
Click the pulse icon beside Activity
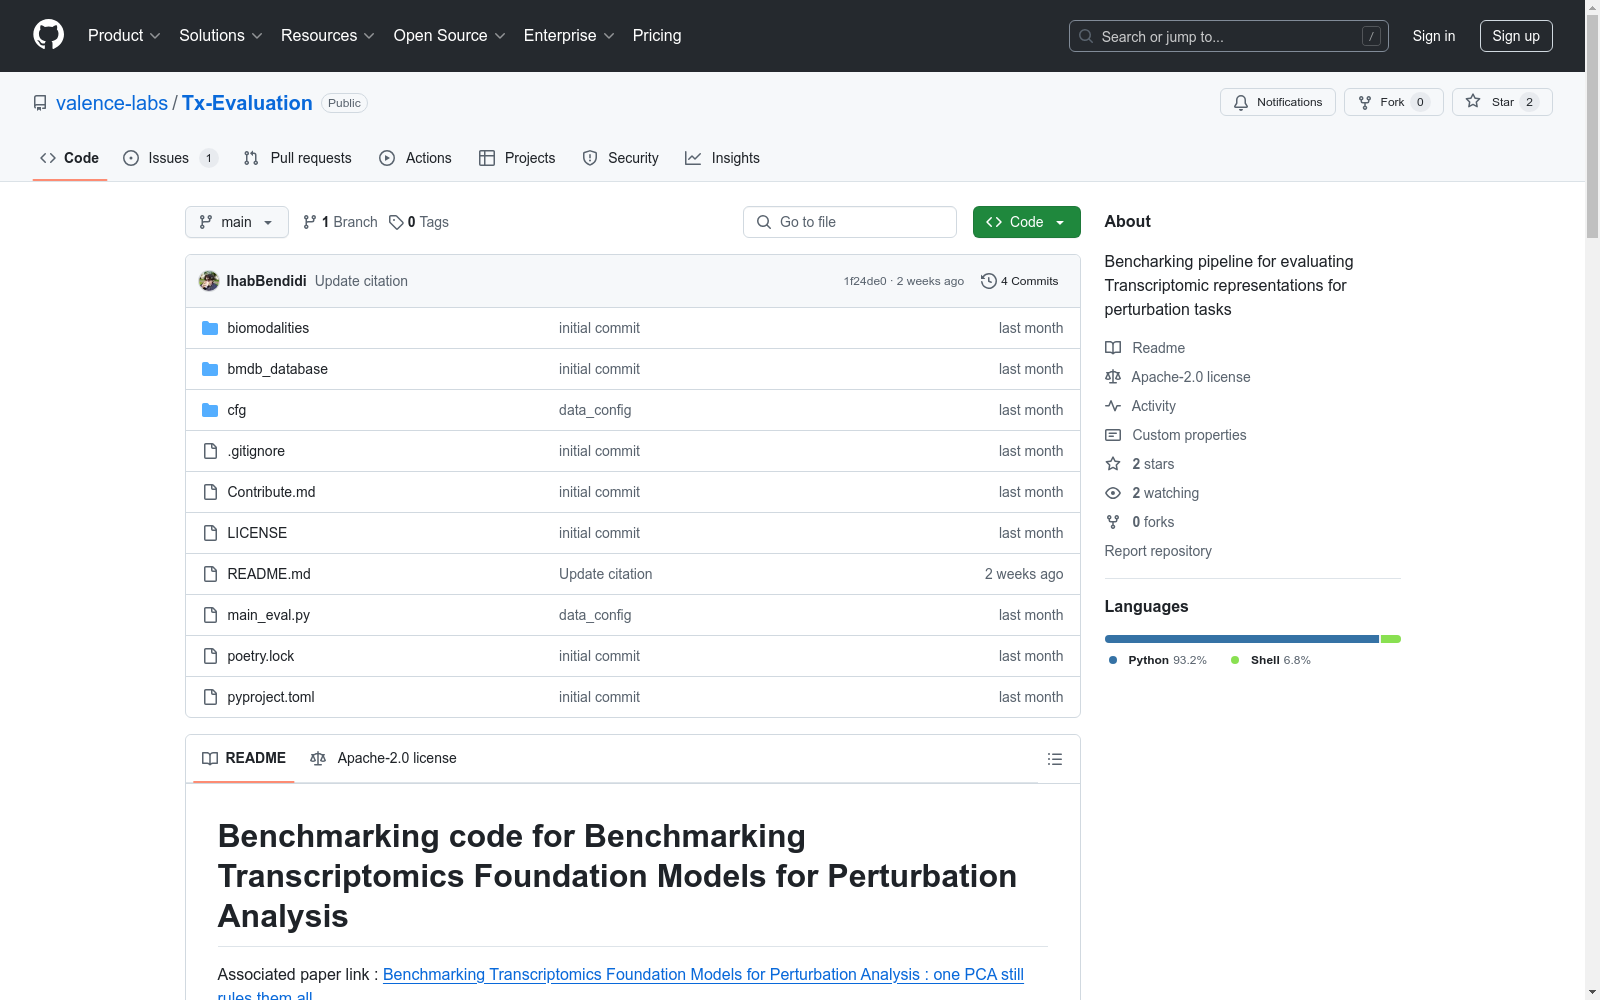1113,406
